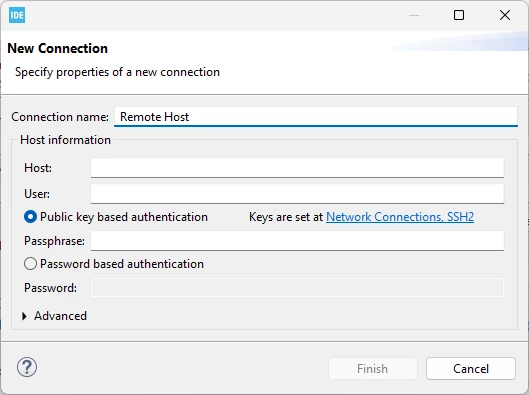The height and width of the screenshot is (395, 529).
Task: Click the greyed-out Finish button
Action: tap(373, 369)
